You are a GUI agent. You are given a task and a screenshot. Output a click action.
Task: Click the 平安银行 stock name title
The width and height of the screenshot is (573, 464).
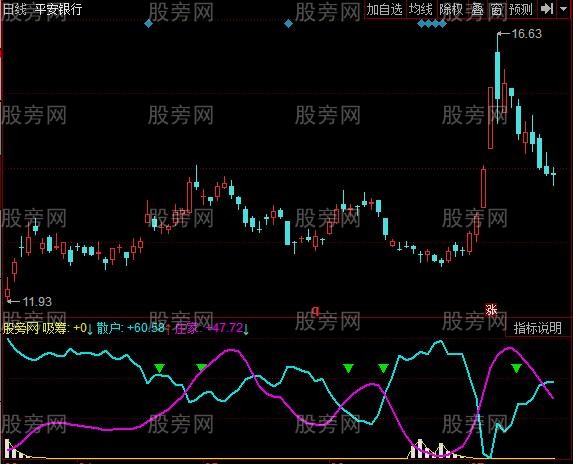point(58,9)
